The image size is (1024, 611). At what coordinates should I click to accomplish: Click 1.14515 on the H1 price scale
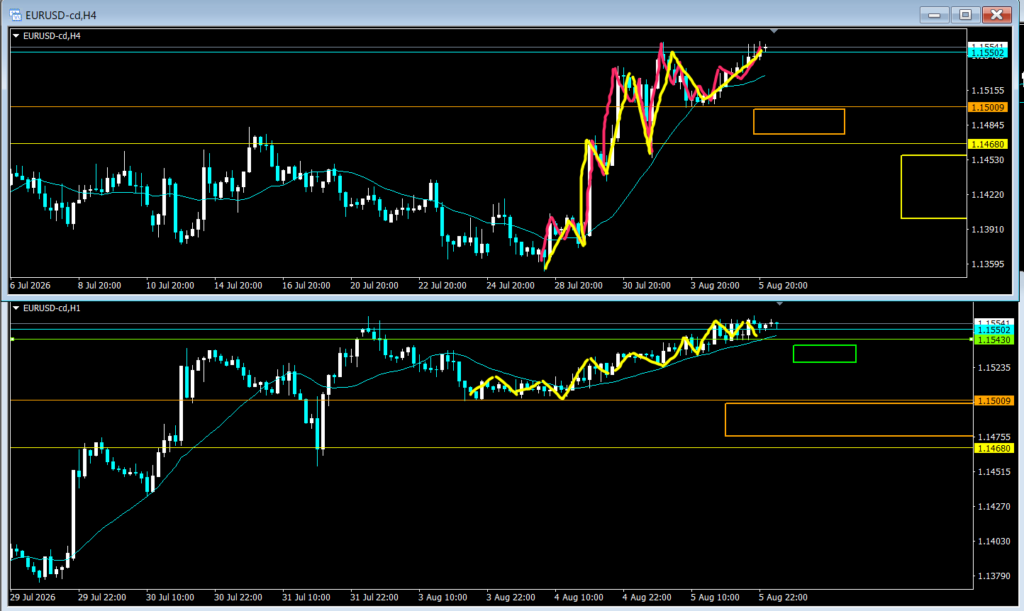point(993,471)
